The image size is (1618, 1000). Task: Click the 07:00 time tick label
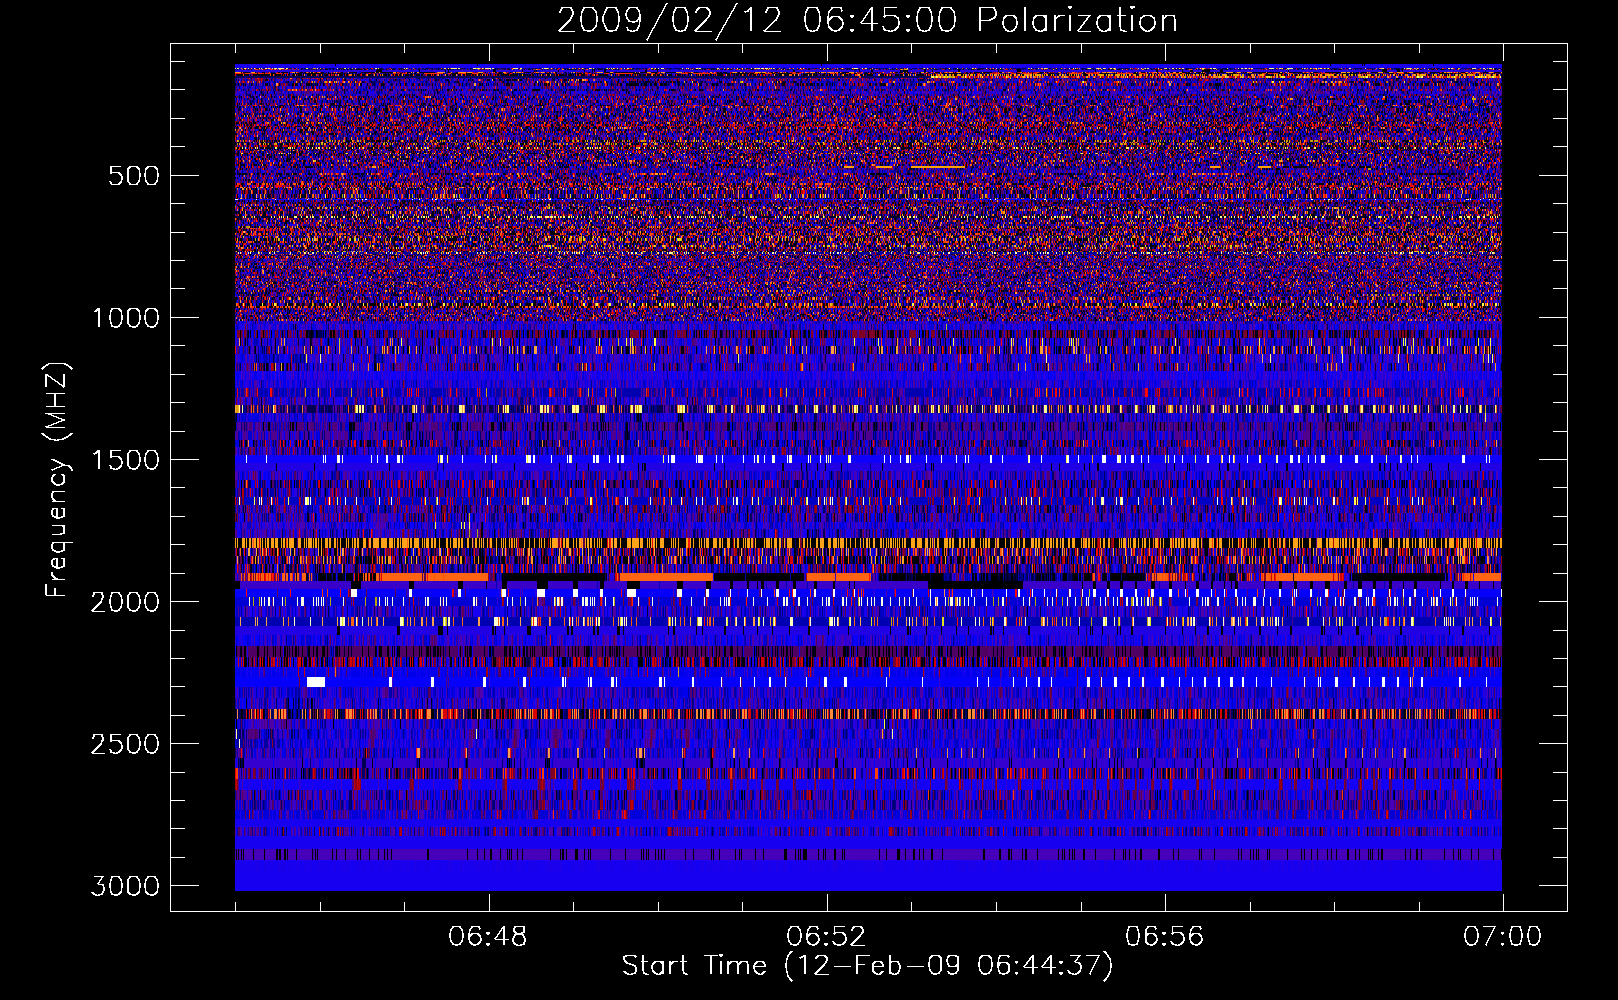click(1502, 937)
